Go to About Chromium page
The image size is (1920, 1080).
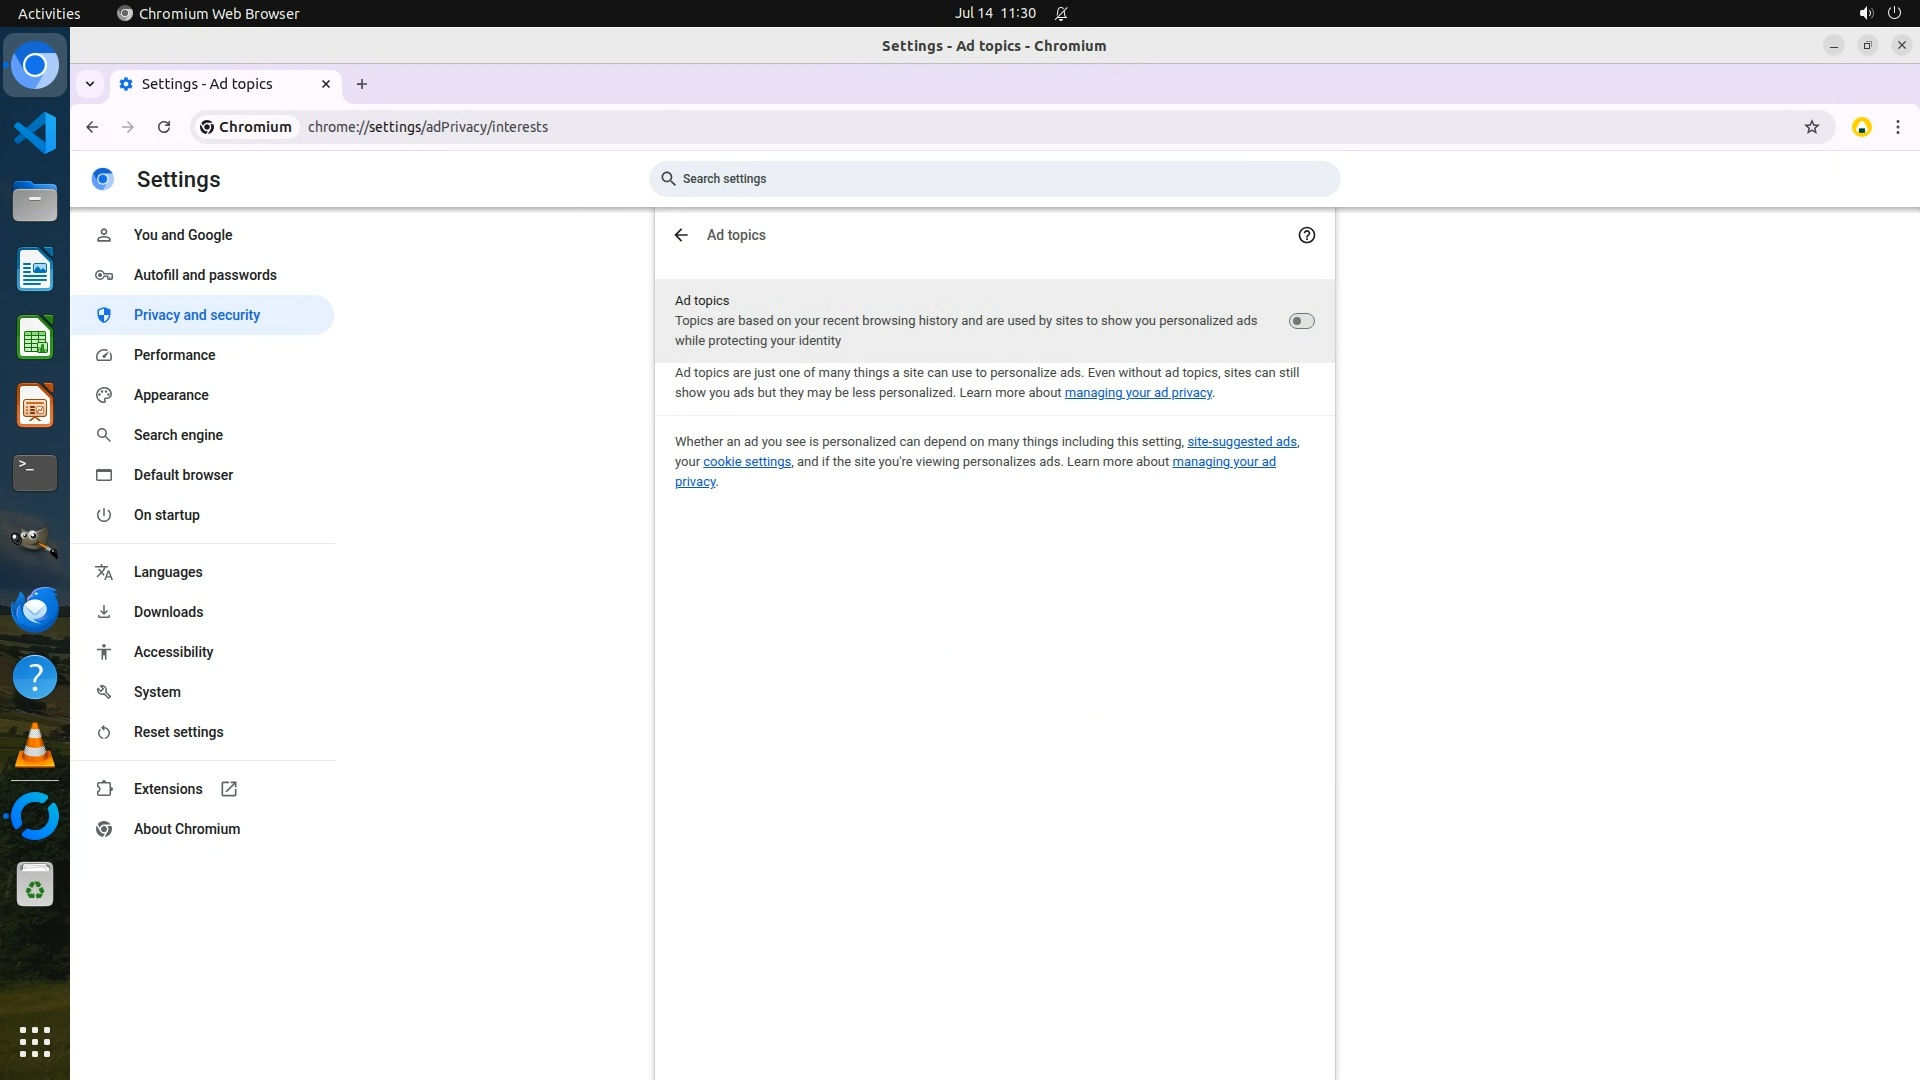187,829
